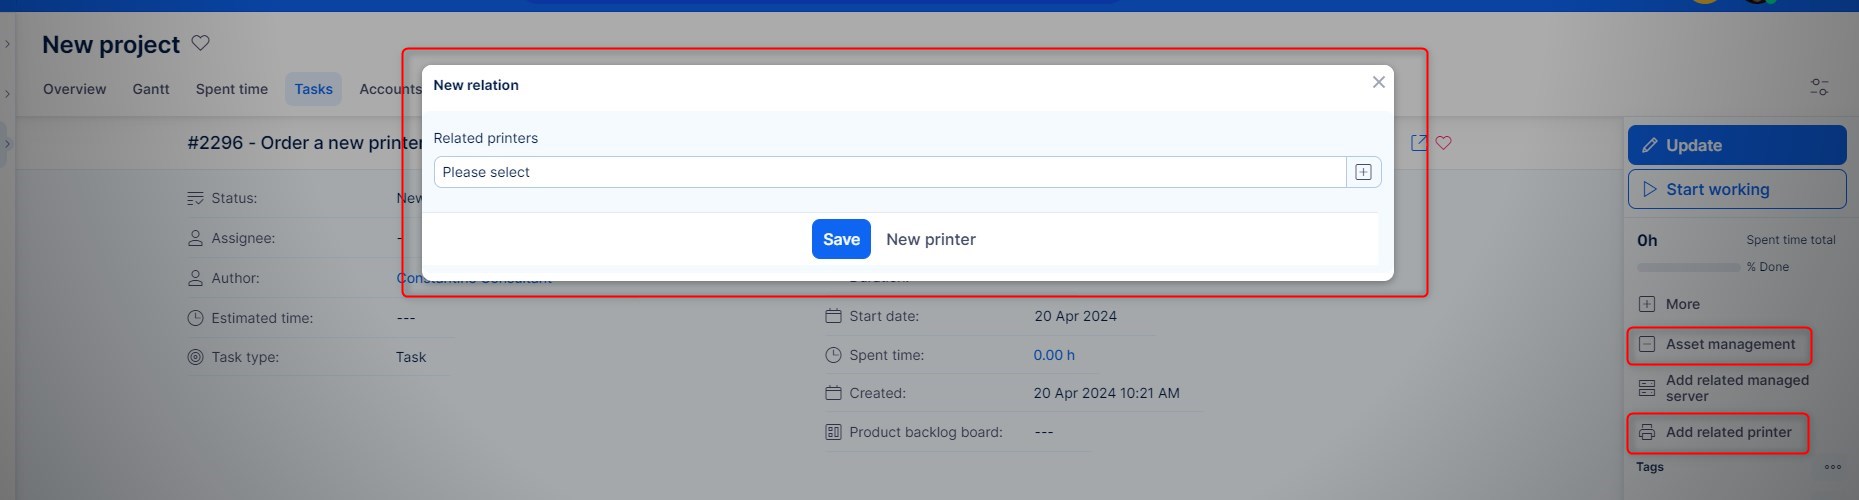Image resolution: width=1859 pixels, height=500 pixels.
Task: Click the filter settings sliders icon
Action: point(1819,88)
